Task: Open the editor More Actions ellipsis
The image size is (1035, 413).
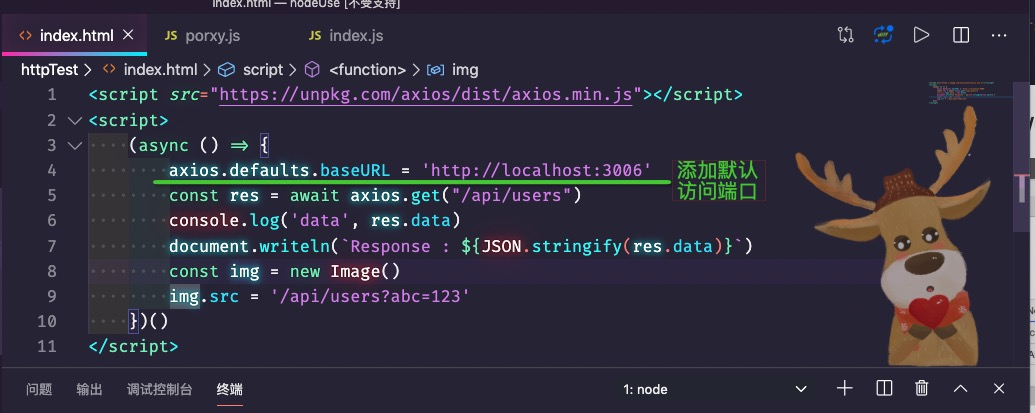Action: point(999,35)
